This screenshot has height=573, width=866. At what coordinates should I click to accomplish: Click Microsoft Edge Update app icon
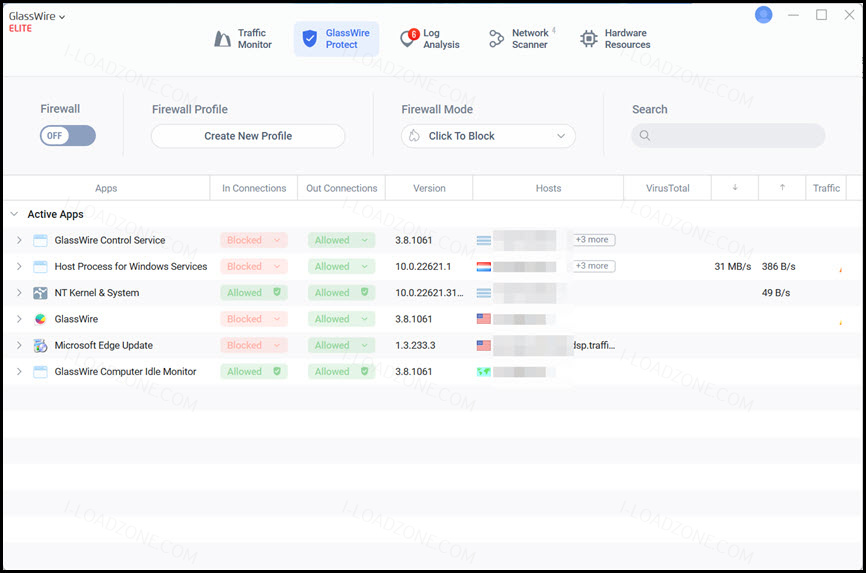(x=40, y=345)
